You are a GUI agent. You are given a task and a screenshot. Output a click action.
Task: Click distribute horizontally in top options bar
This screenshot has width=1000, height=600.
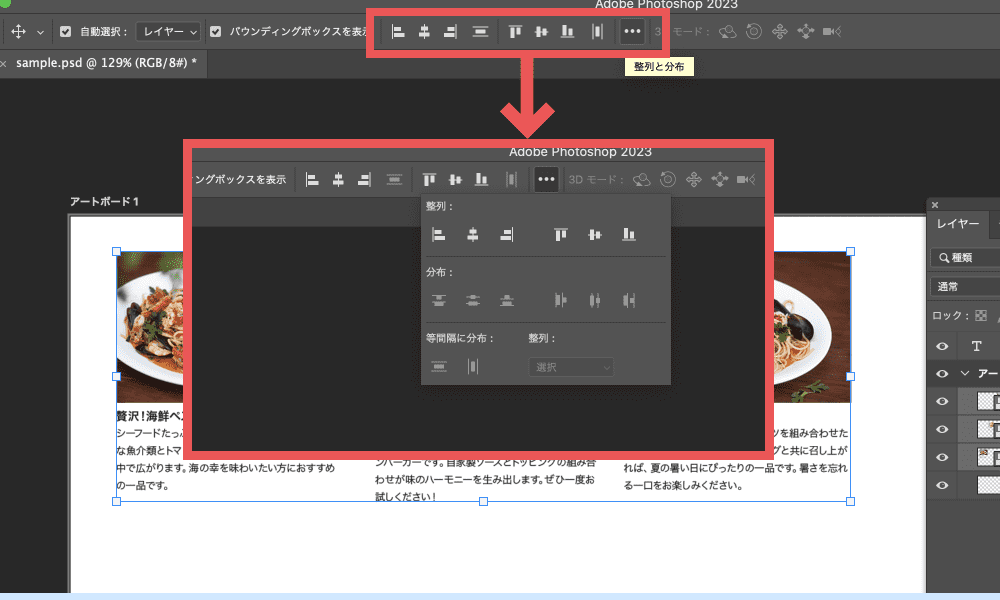597,31
